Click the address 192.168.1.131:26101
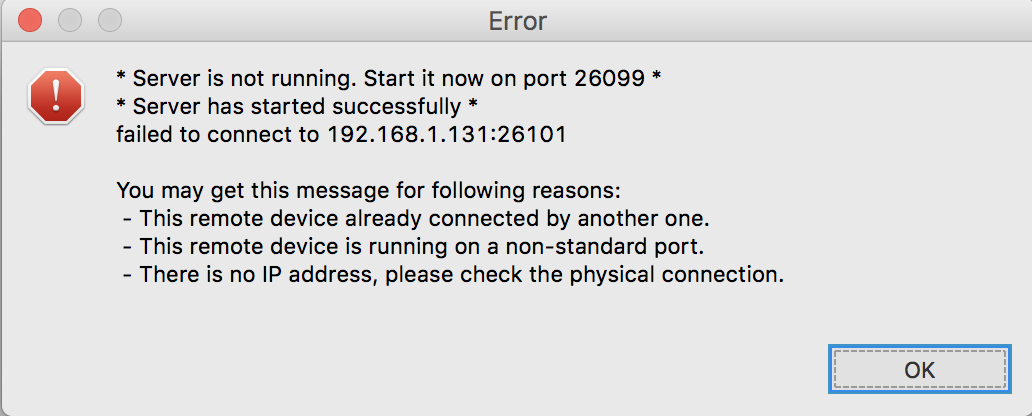Viewport: 1032px width, 416px height. [446, 134]
